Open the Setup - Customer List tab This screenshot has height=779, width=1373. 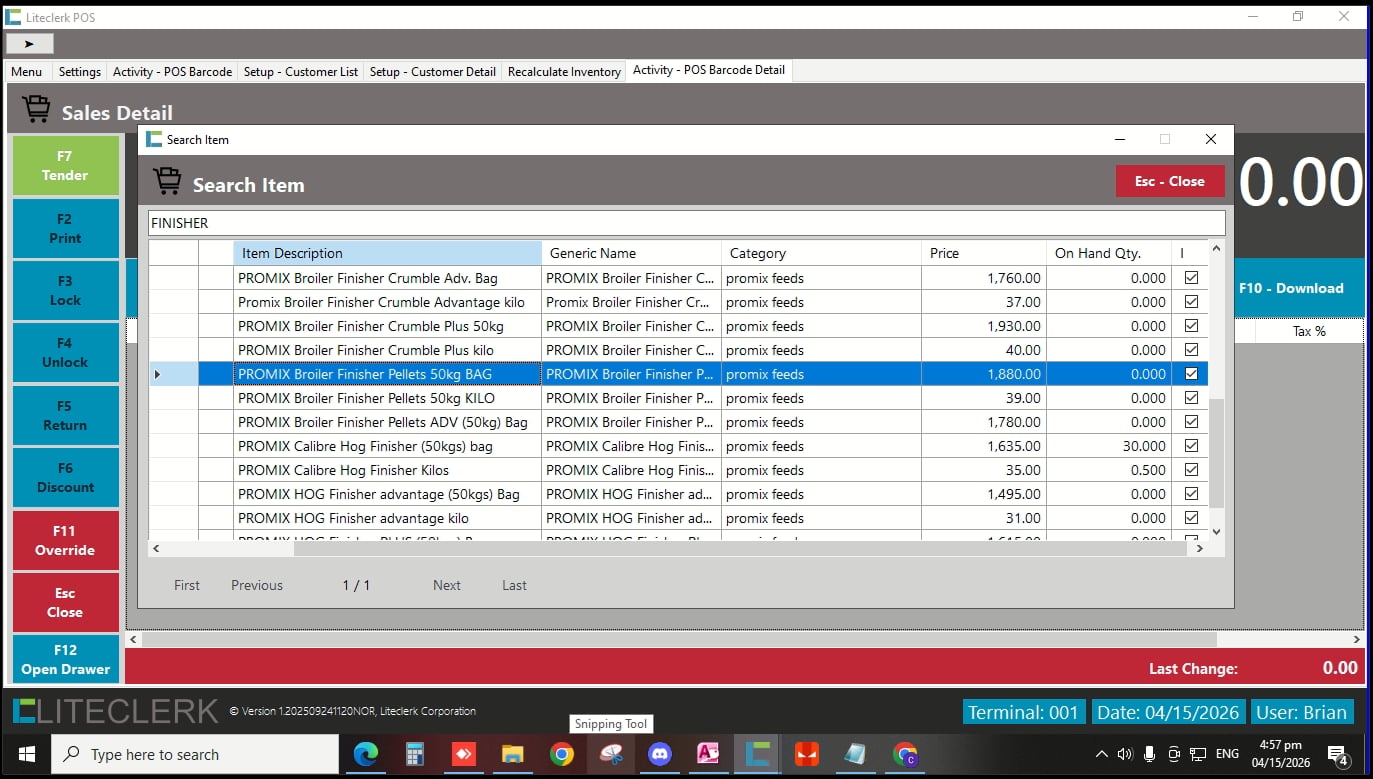[301, 72]
